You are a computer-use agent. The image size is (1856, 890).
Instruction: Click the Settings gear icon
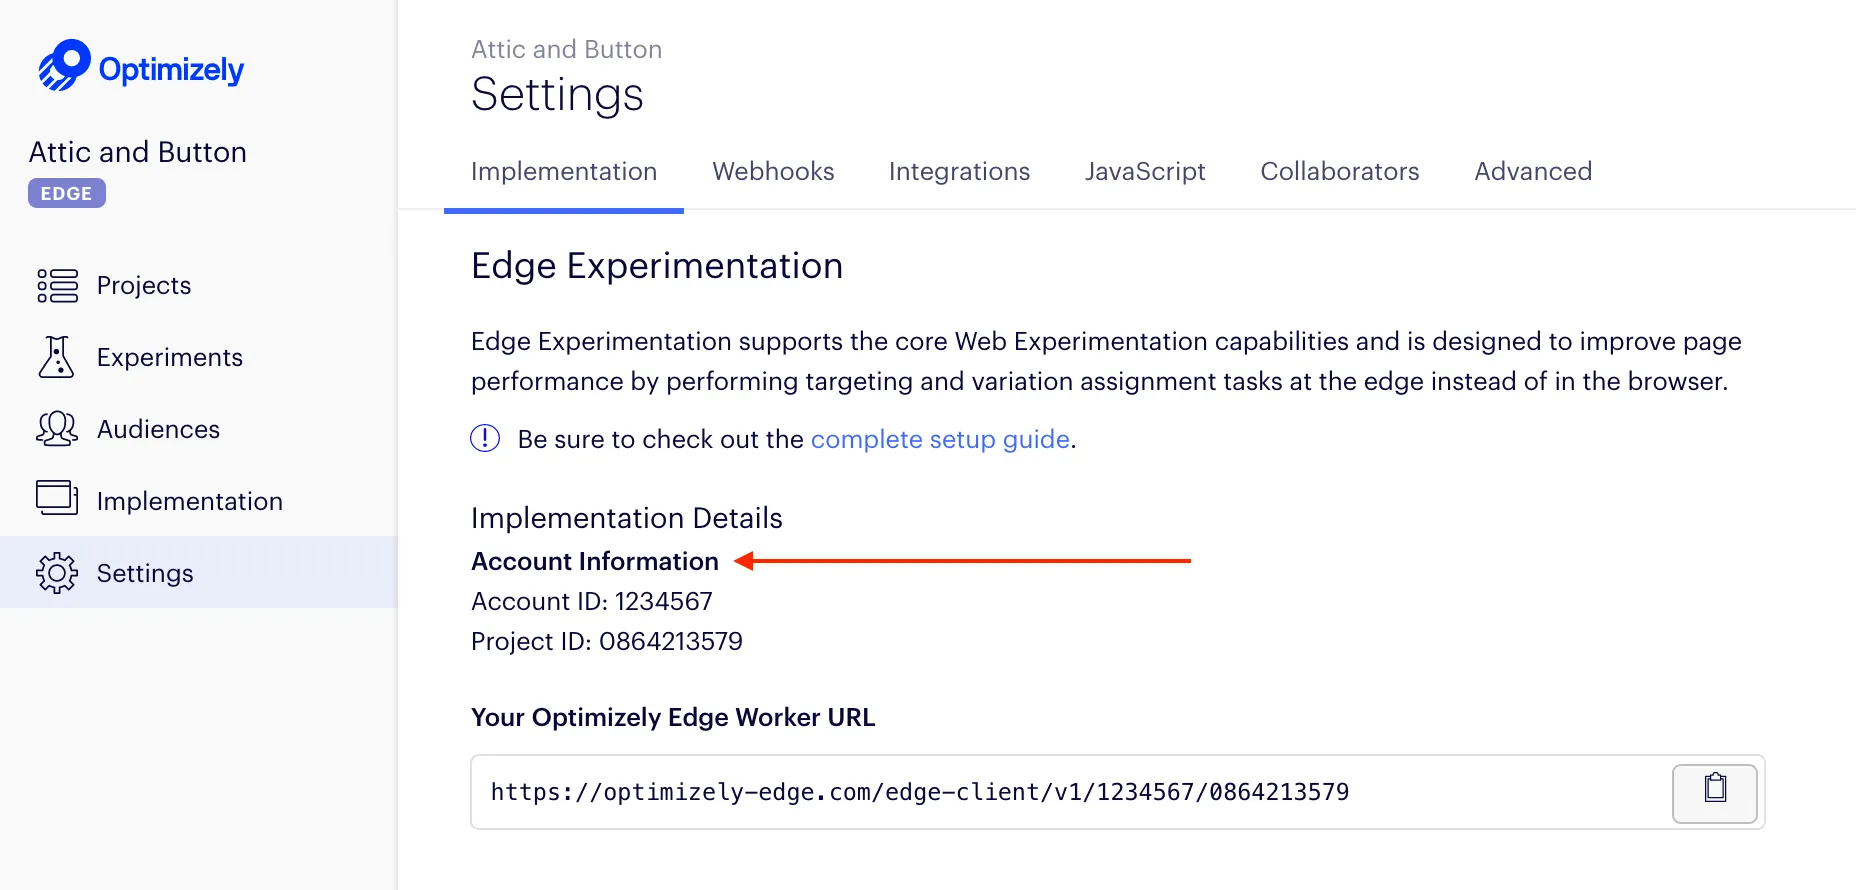point(57,573)
